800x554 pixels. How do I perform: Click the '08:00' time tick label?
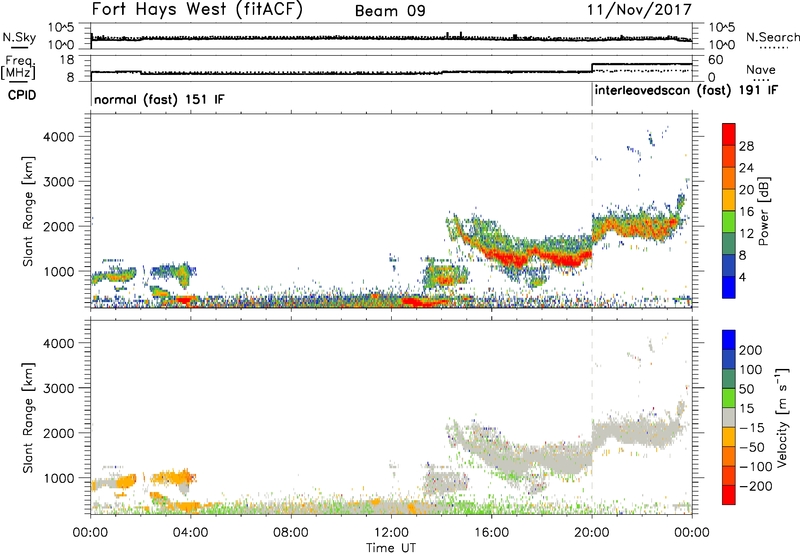[x=291, y=533]
